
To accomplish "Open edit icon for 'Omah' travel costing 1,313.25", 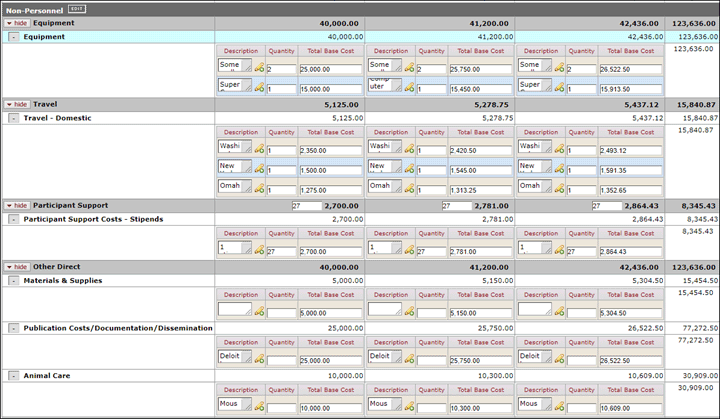I will 409,188.
